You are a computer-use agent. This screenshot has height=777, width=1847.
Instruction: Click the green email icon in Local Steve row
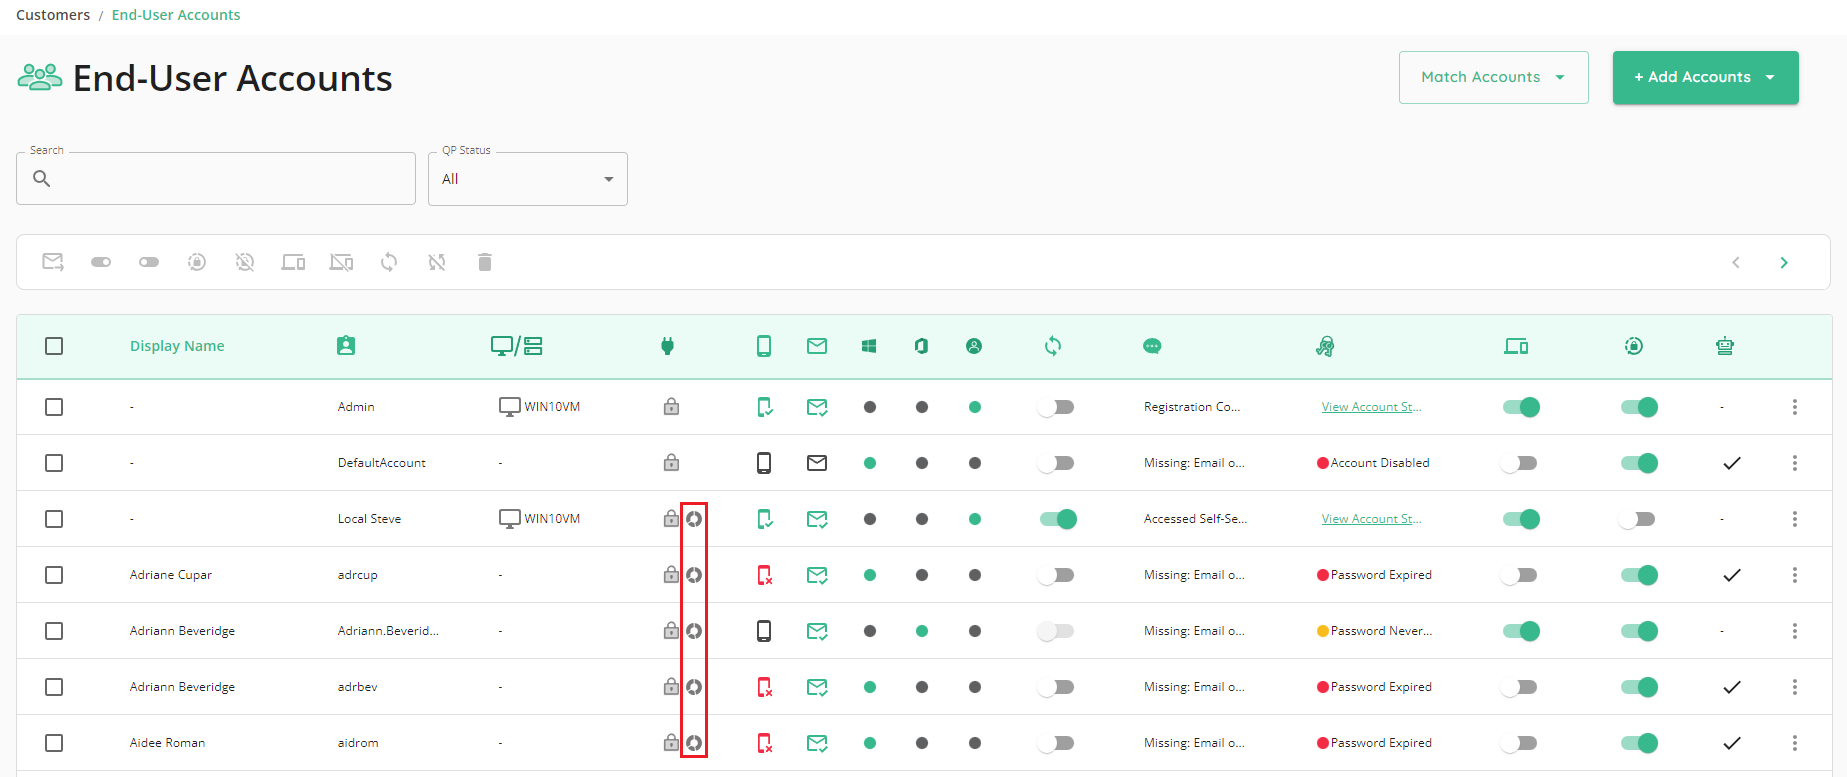click(x=817, y=519)
